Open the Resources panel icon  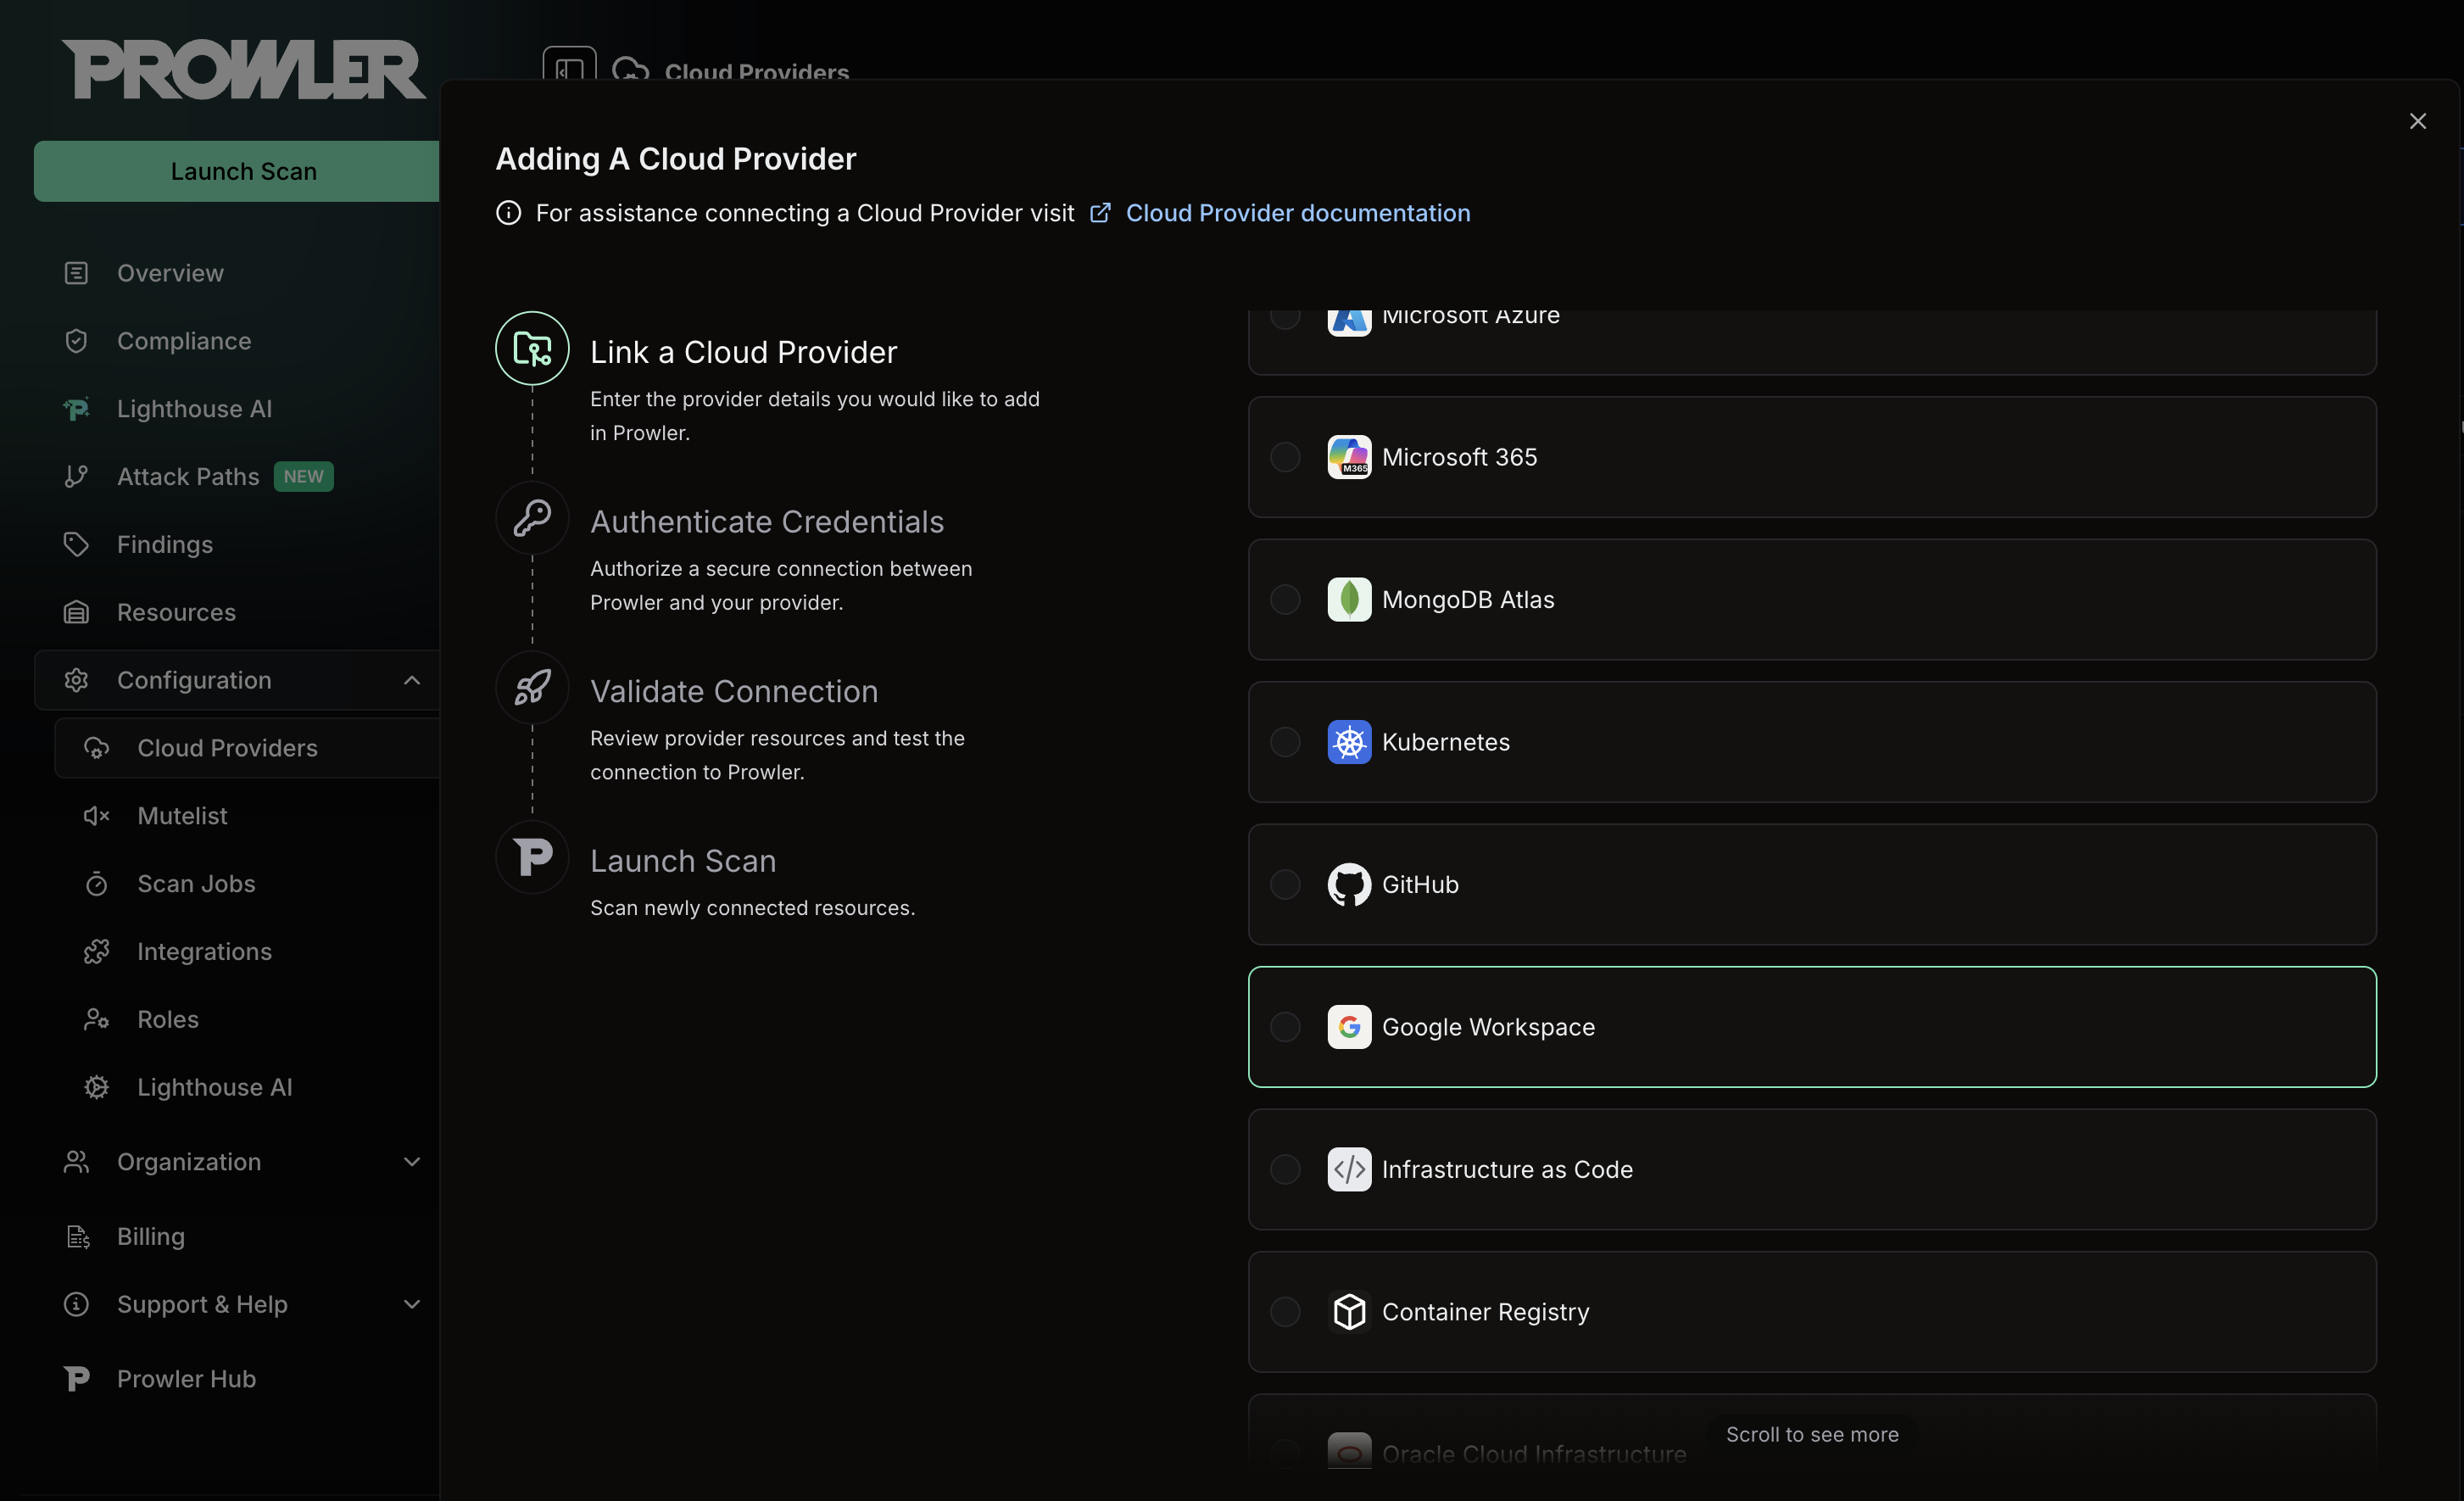pos(76,612)
